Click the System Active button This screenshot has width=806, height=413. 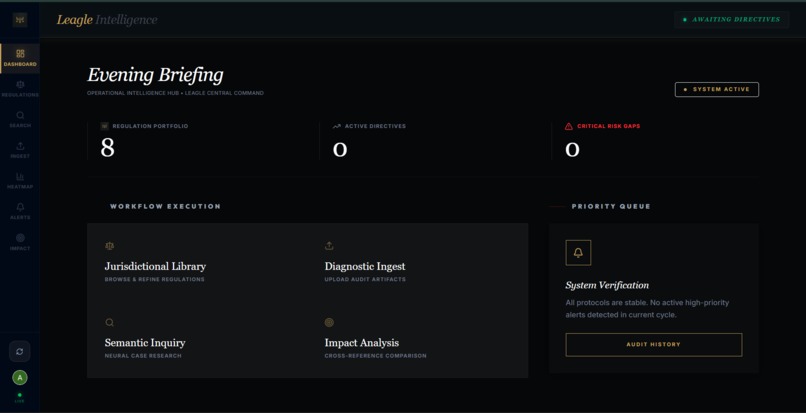717,89
